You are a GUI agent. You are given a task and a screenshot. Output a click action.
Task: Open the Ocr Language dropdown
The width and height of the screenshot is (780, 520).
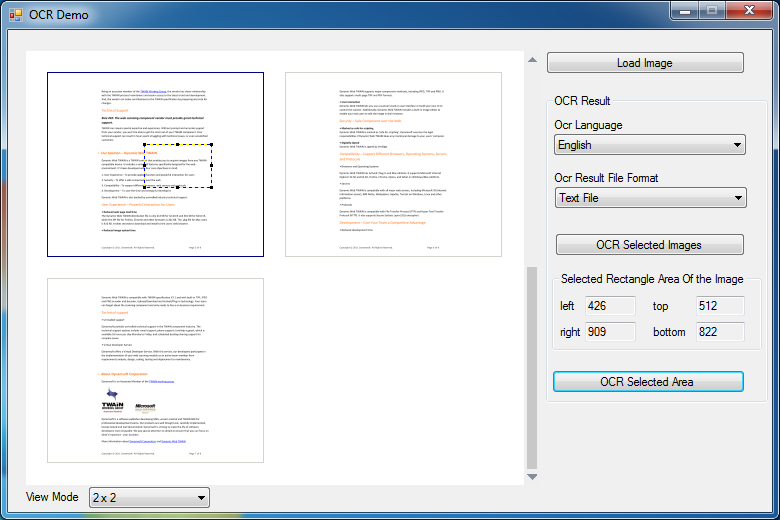point(650,145)
